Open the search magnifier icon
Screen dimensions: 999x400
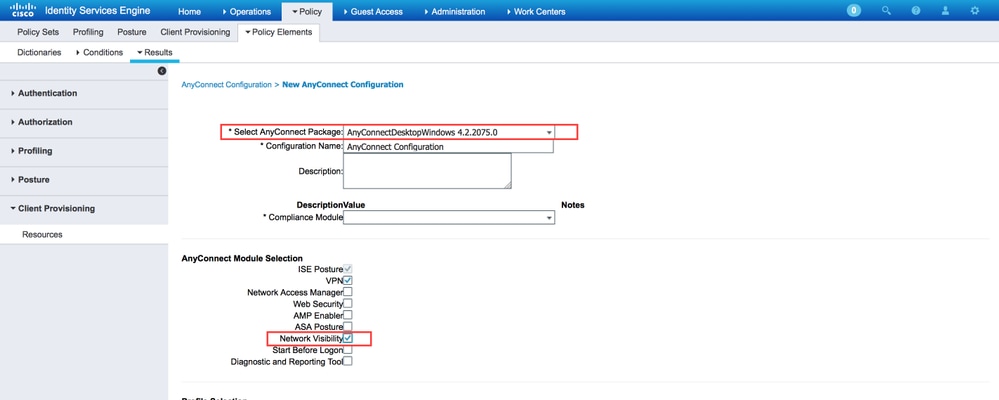tap(886, 10)
